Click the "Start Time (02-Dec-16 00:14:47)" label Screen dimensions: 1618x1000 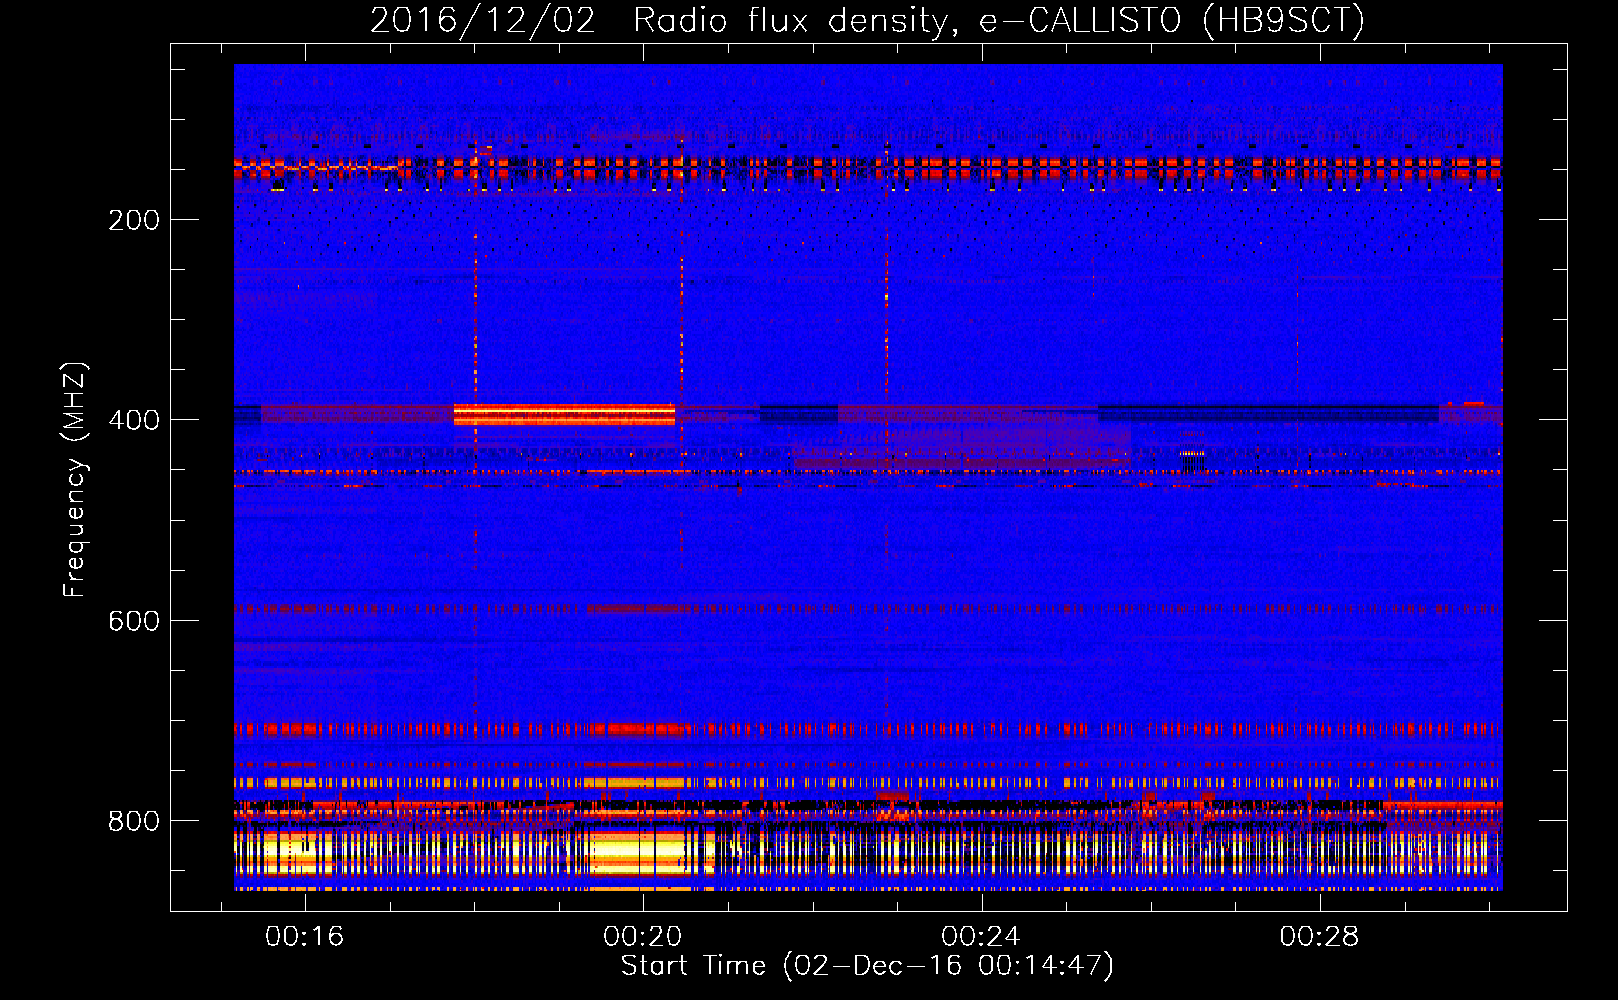[x=867, y=966]
